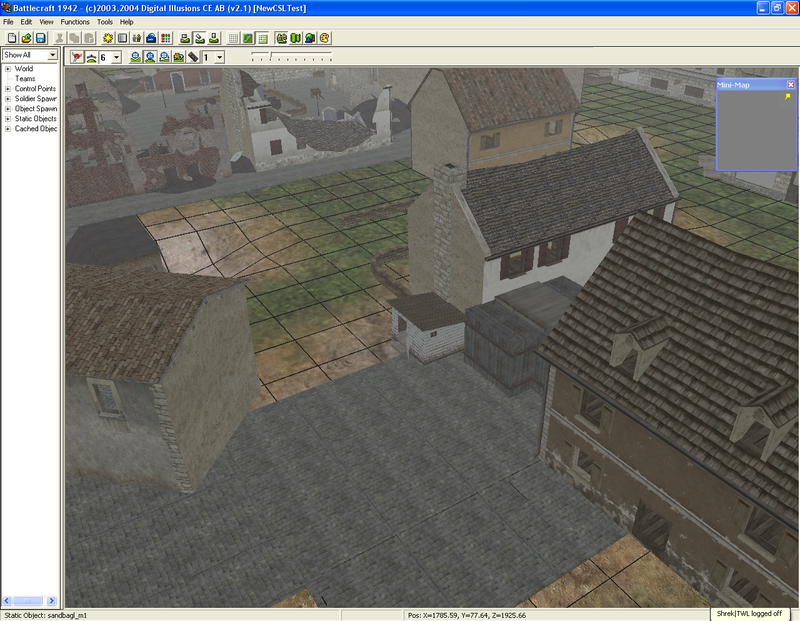Click the grayed-out Paste icon
Image resolution: width=800 pixels, height=621 pixels.
[89, 38]
